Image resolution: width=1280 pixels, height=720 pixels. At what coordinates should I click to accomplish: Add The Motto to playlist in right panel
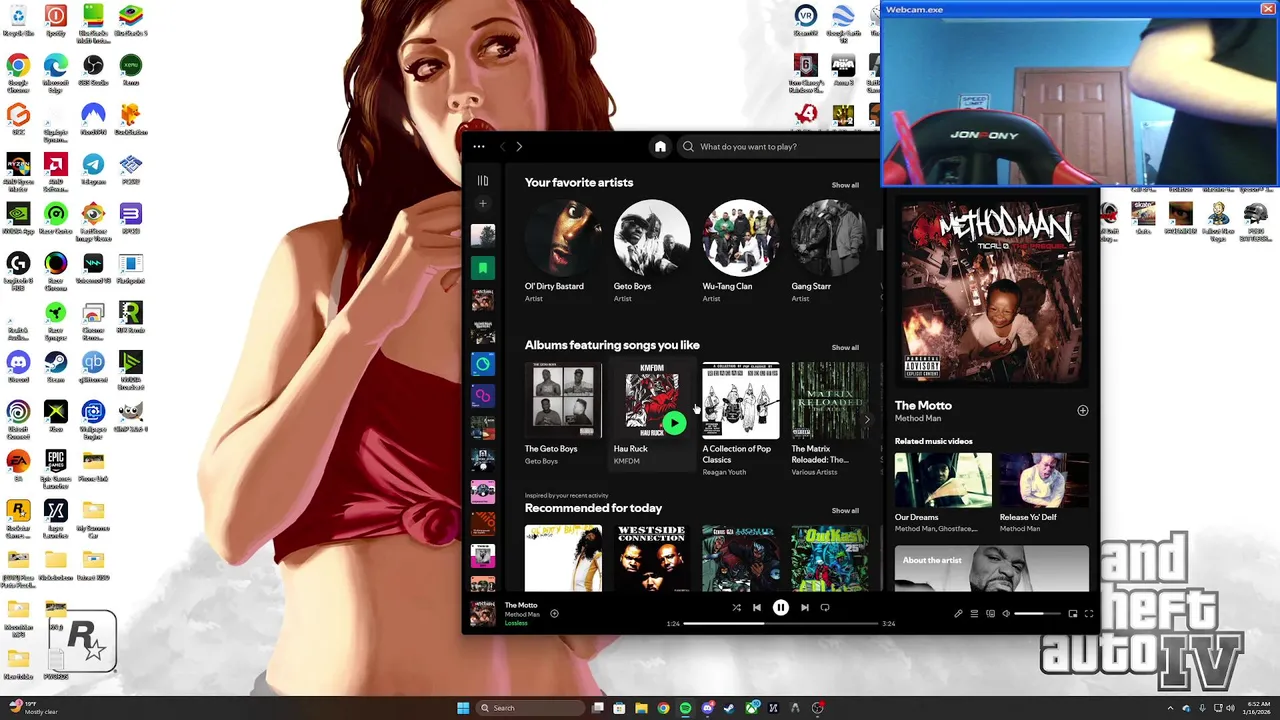(x=1082, y=411)
